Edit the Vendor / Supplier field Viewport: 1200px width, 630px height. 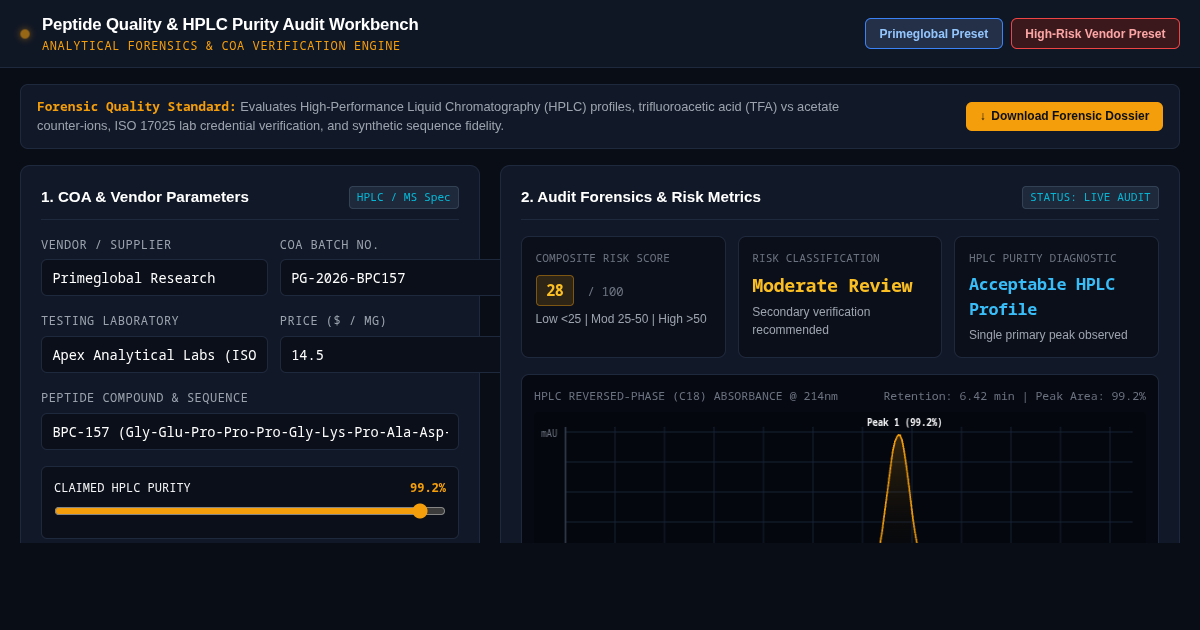pyautogui.click(x=154, y=278)
